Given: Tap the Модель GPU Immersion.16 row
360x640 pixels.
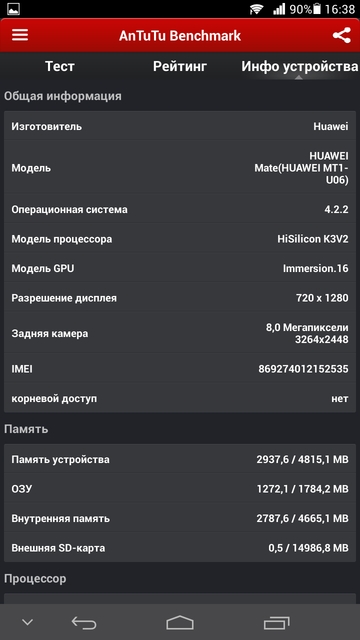Looking at the screenshot, I should [180, 269].
